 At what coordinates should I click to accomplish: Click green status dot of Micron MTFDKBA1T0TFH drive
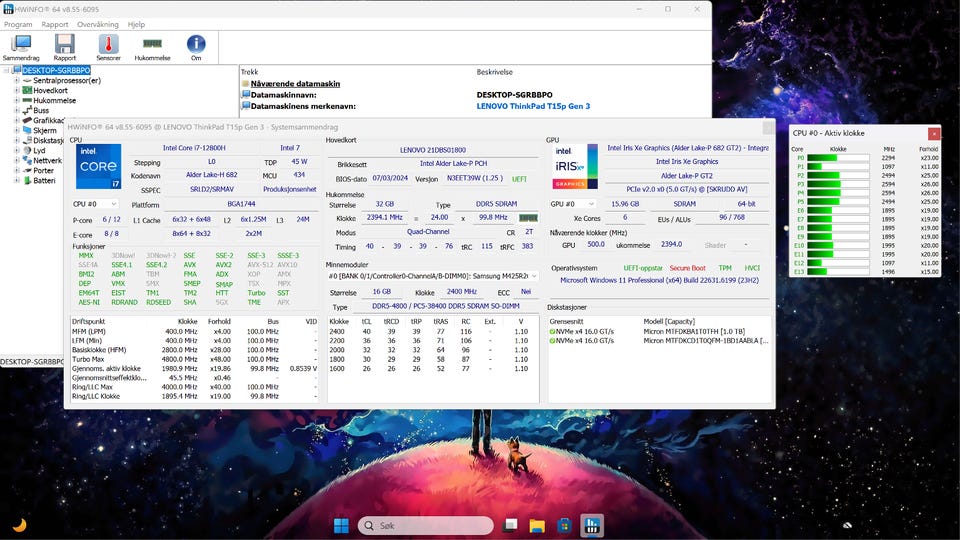(552, 332)
